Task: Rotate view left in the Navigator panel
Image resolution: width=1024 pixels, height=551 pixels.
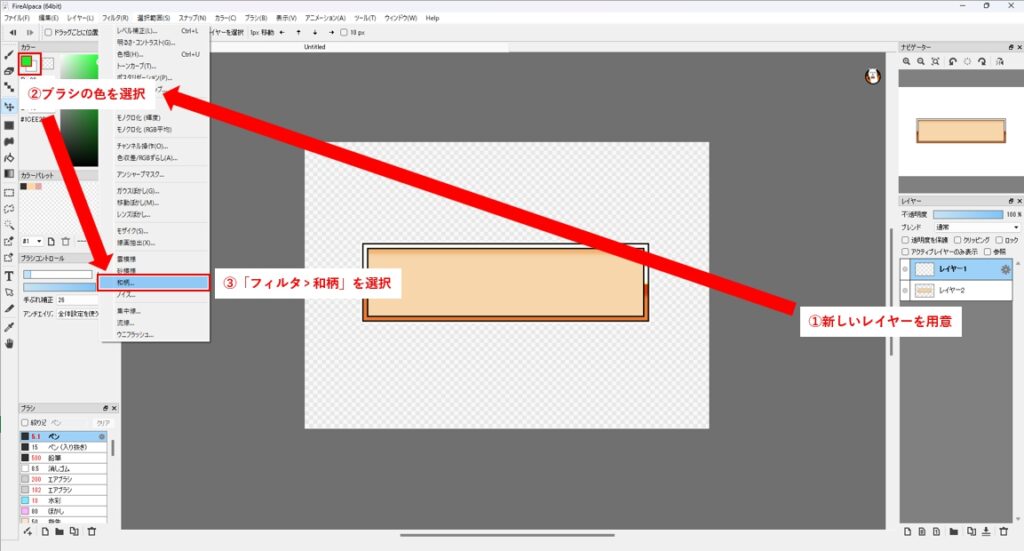Action: (x=954, y=61)
